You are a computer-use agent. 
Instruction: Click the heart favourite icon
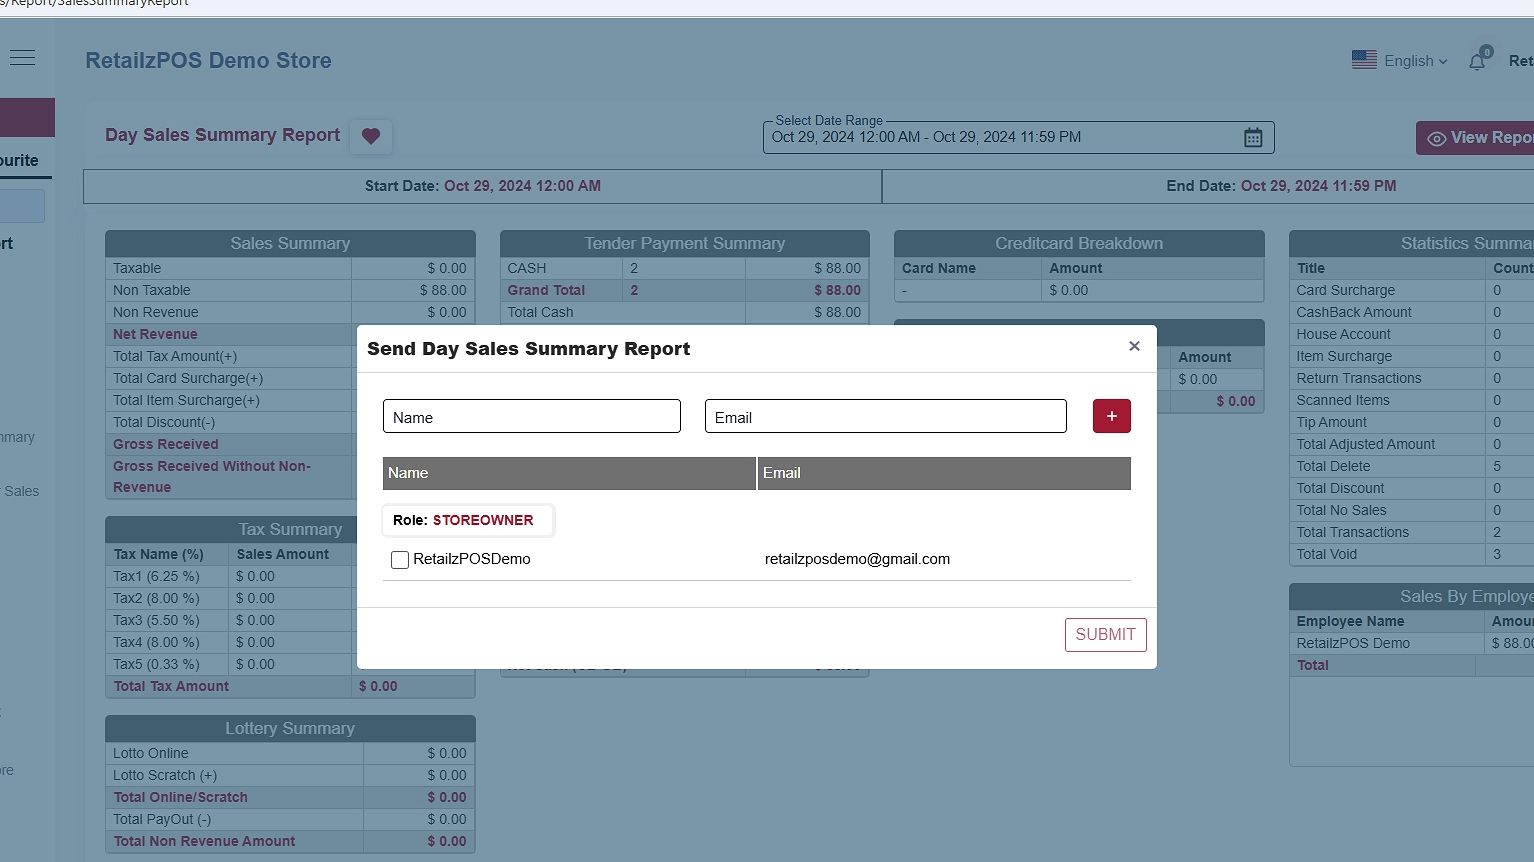click(371, 136)
